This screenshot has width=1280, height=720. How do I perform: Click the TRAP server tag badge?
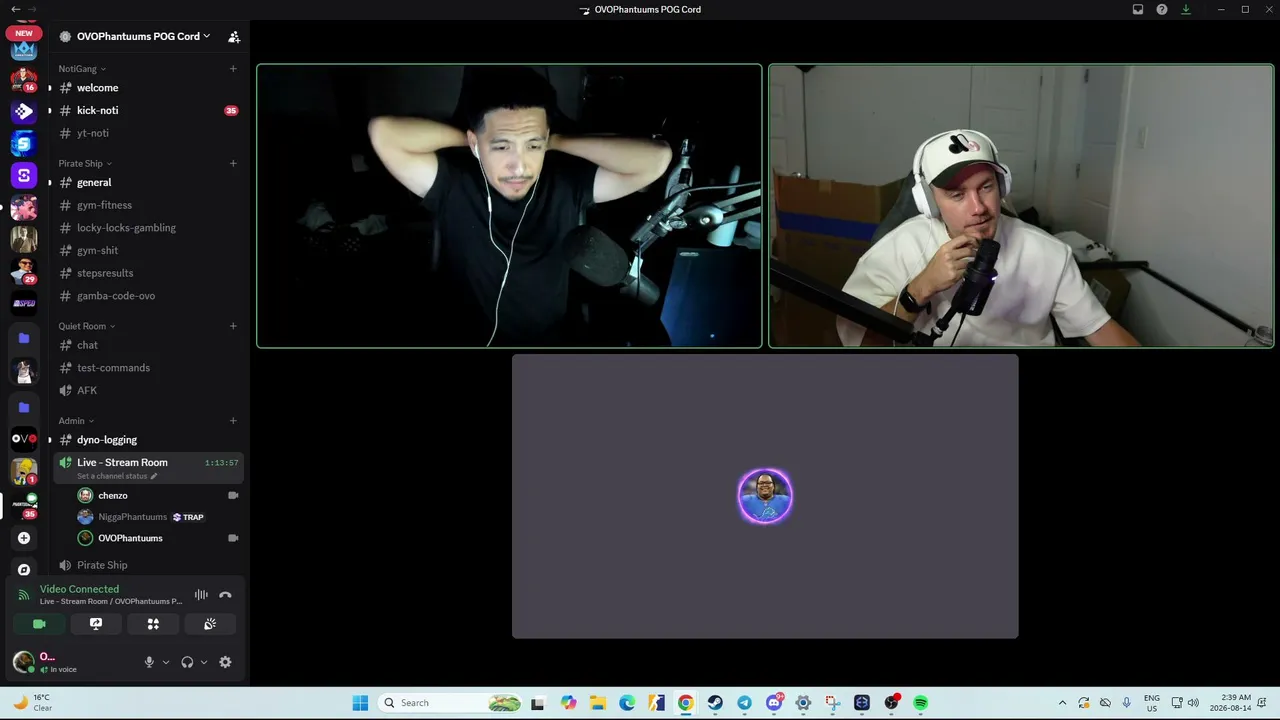tap(188, 517)
